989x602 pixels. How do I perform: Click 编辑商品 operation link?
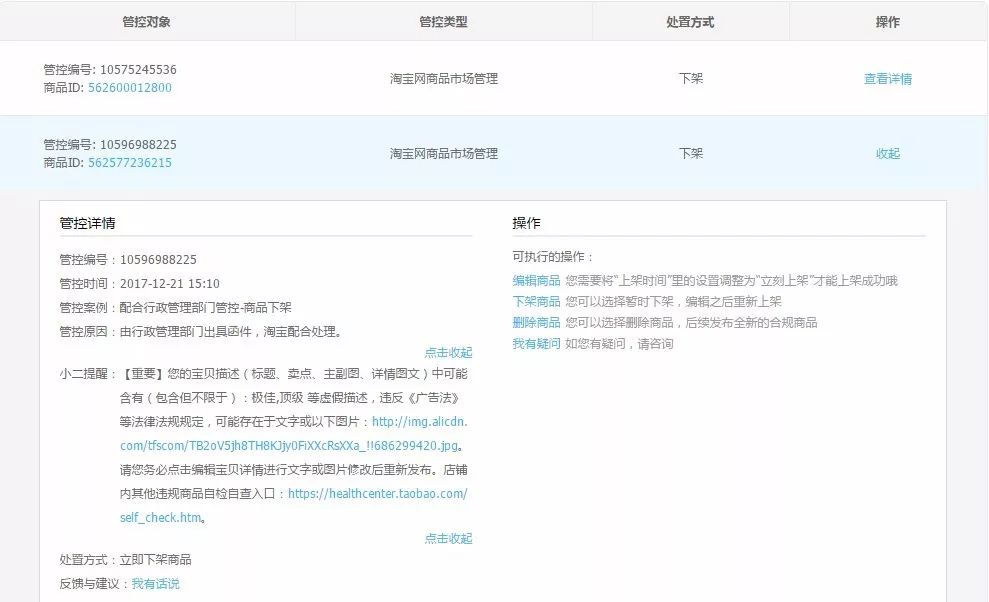[536, 281]
